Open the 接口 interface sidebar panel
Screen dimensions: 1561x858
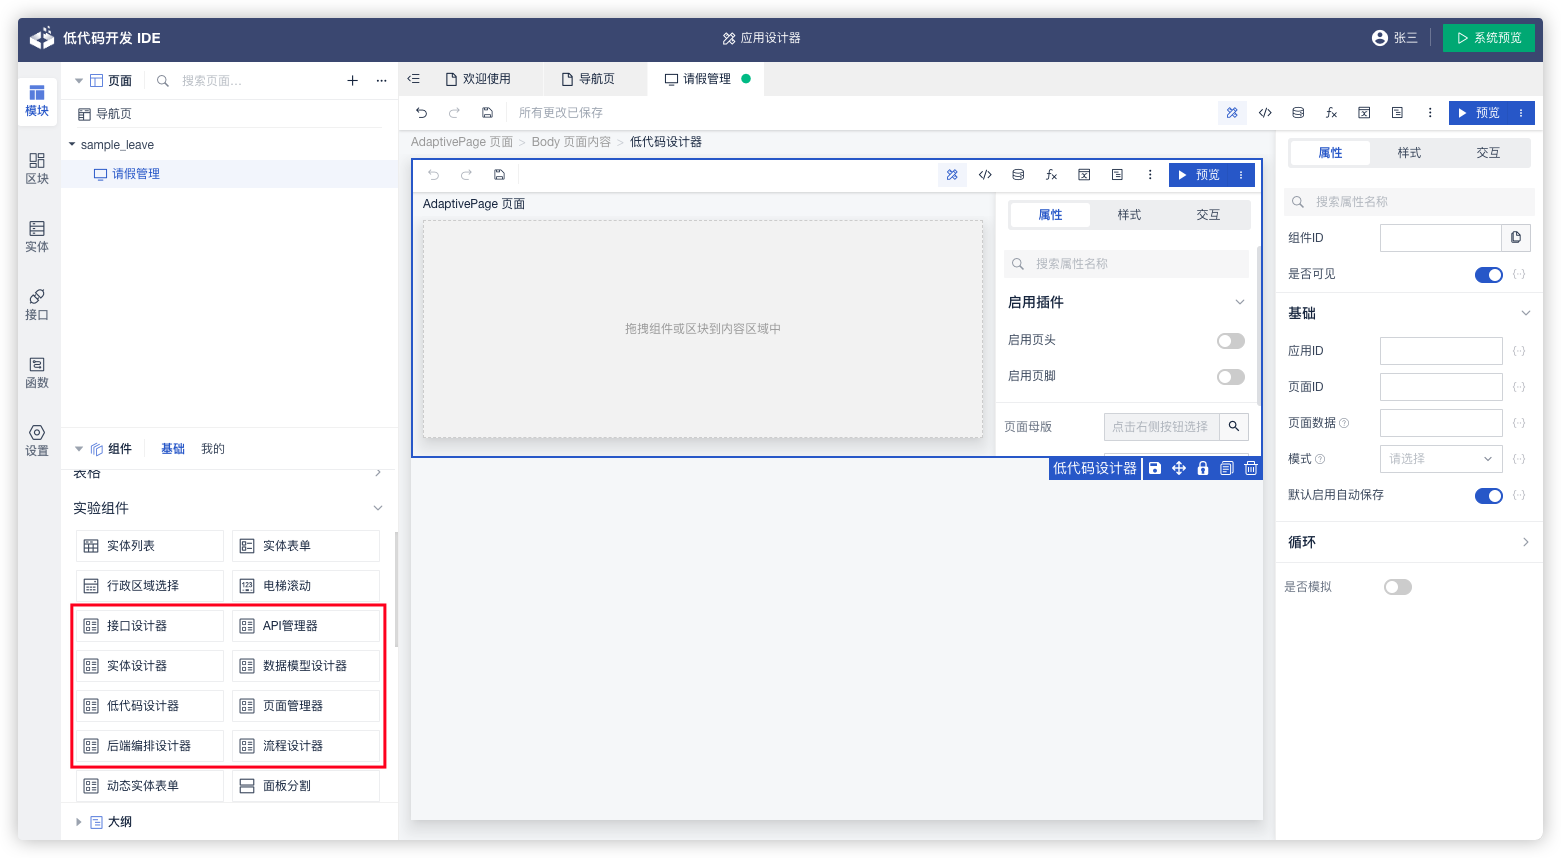(37, 304)
